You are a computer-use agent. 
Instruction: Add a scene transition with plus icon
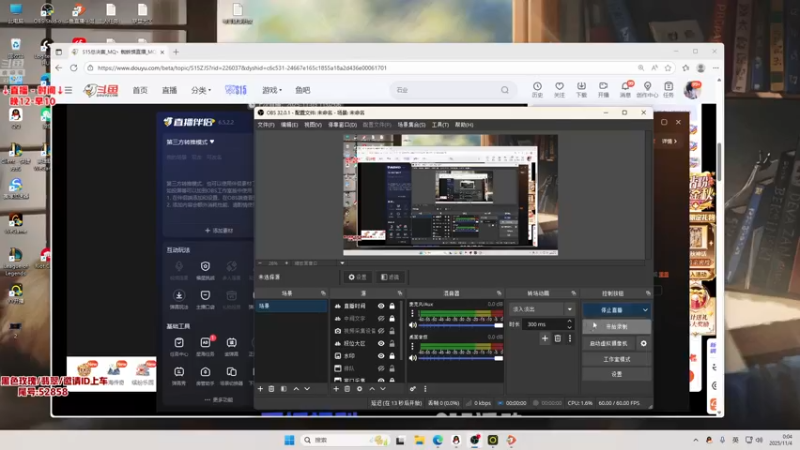(x=545, y=338)
